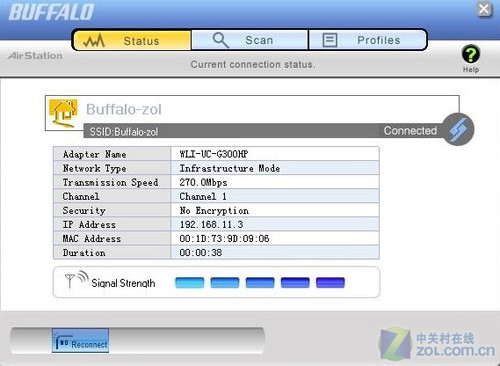Click the 'IP Address' row label

pyautogui.click(x=89, y=224)
